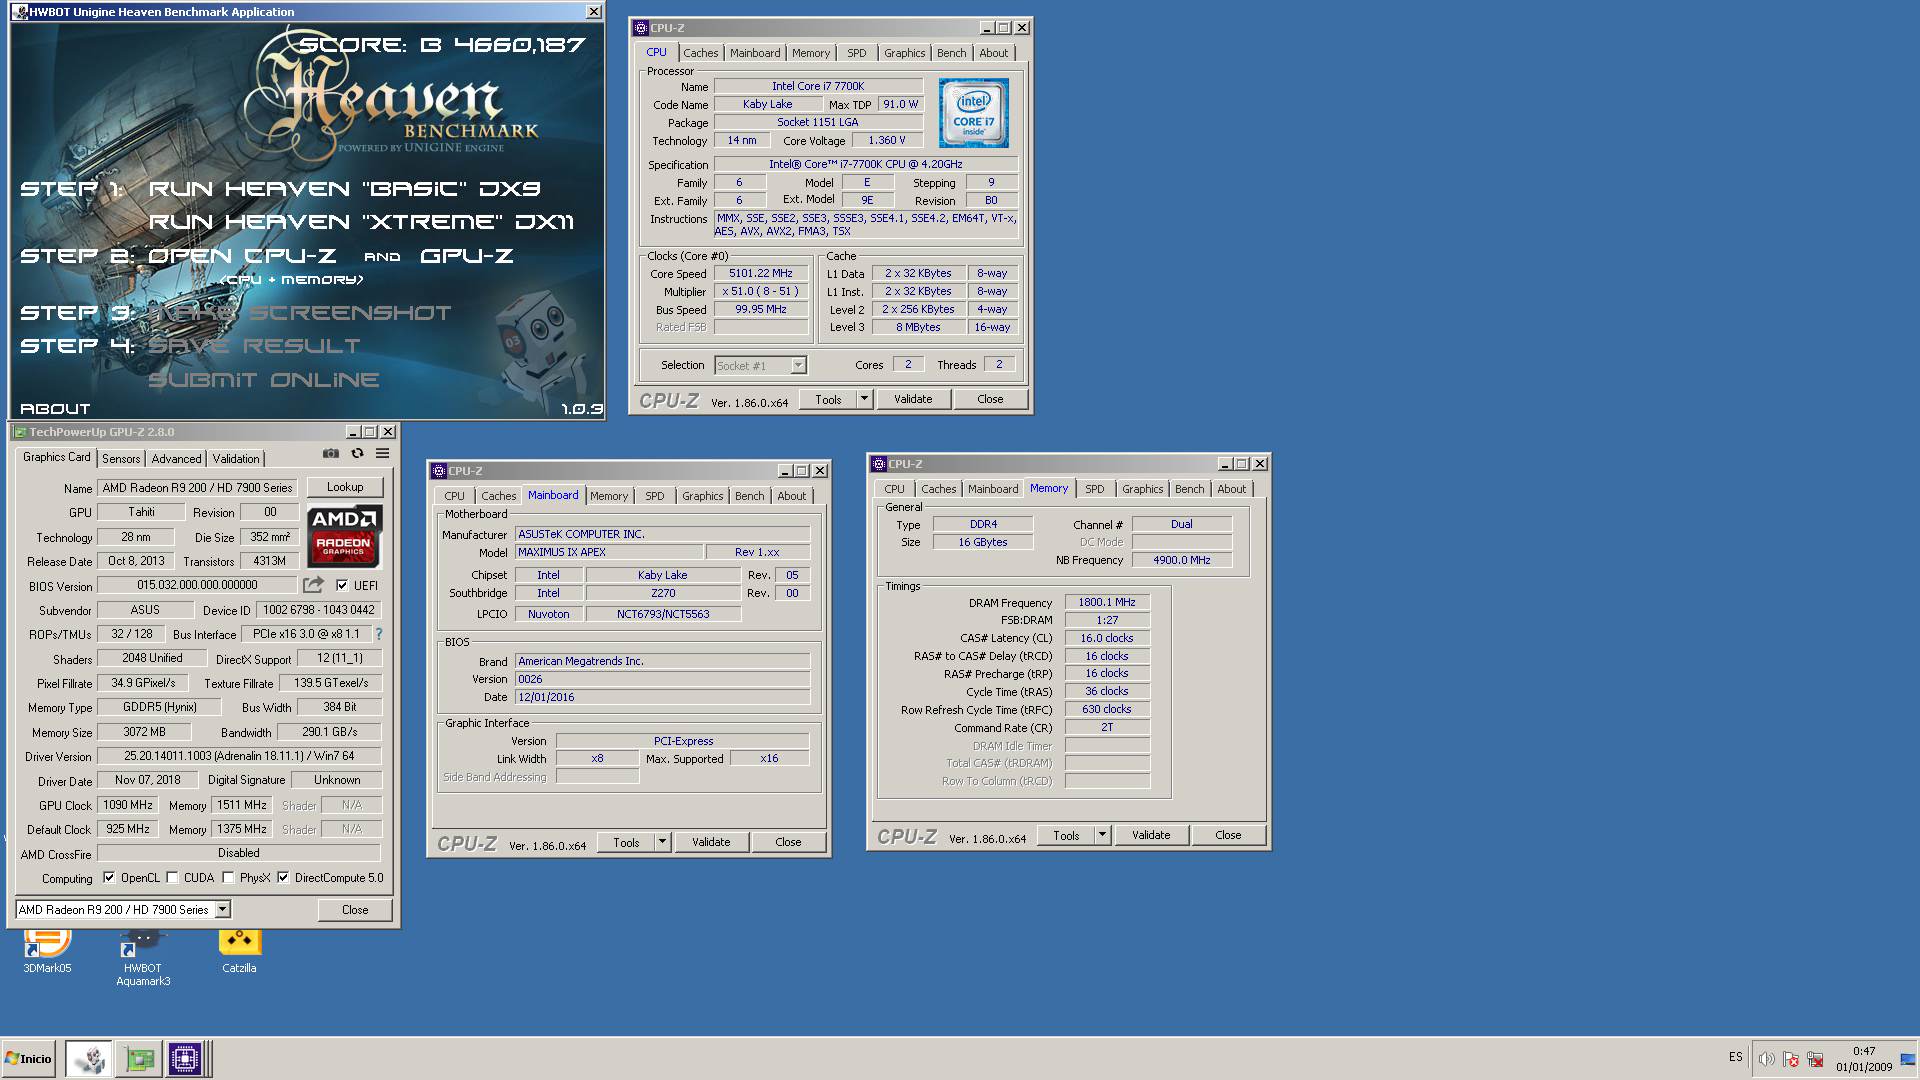Image resolution: width=1920 pixels, height=1080 pixels.
Task: Click the Open CPU-Z link in Heaven
Action: pyautogui.click(x=242, y=255)
